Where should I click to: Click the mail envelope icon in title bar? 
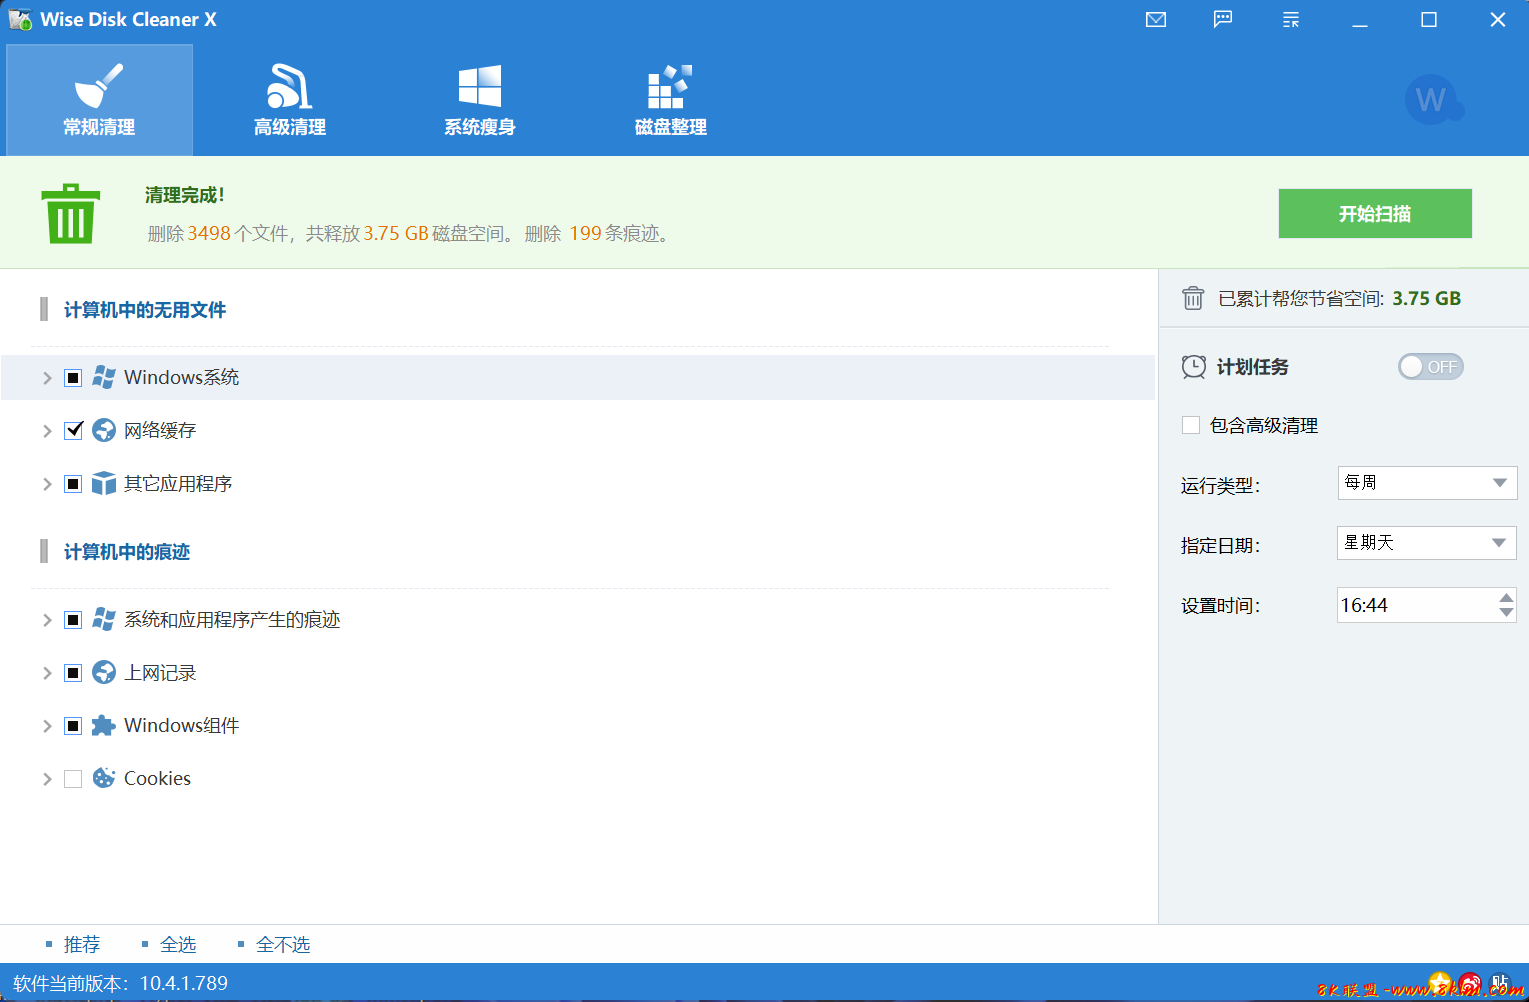[x=1156, y=20]
